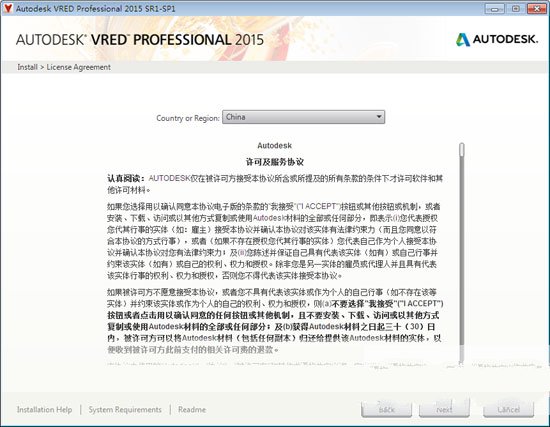The image size is (550, 427).
Task: Open the Country or Region combo box
Action: (303, 117)
